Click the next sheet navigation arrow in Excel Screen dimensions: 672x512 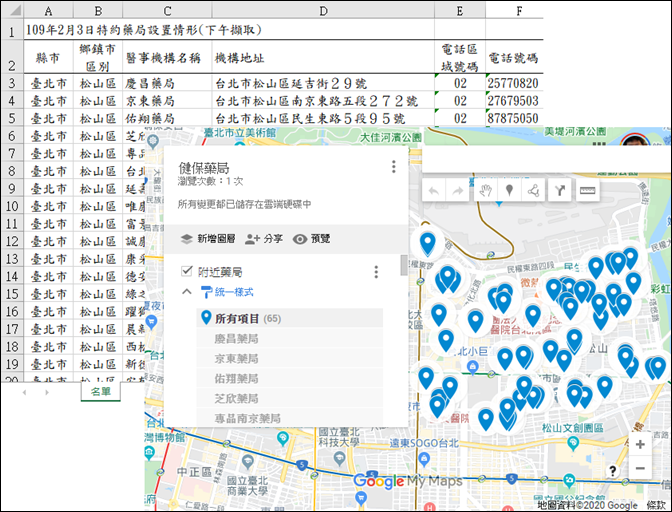(47, 392)
